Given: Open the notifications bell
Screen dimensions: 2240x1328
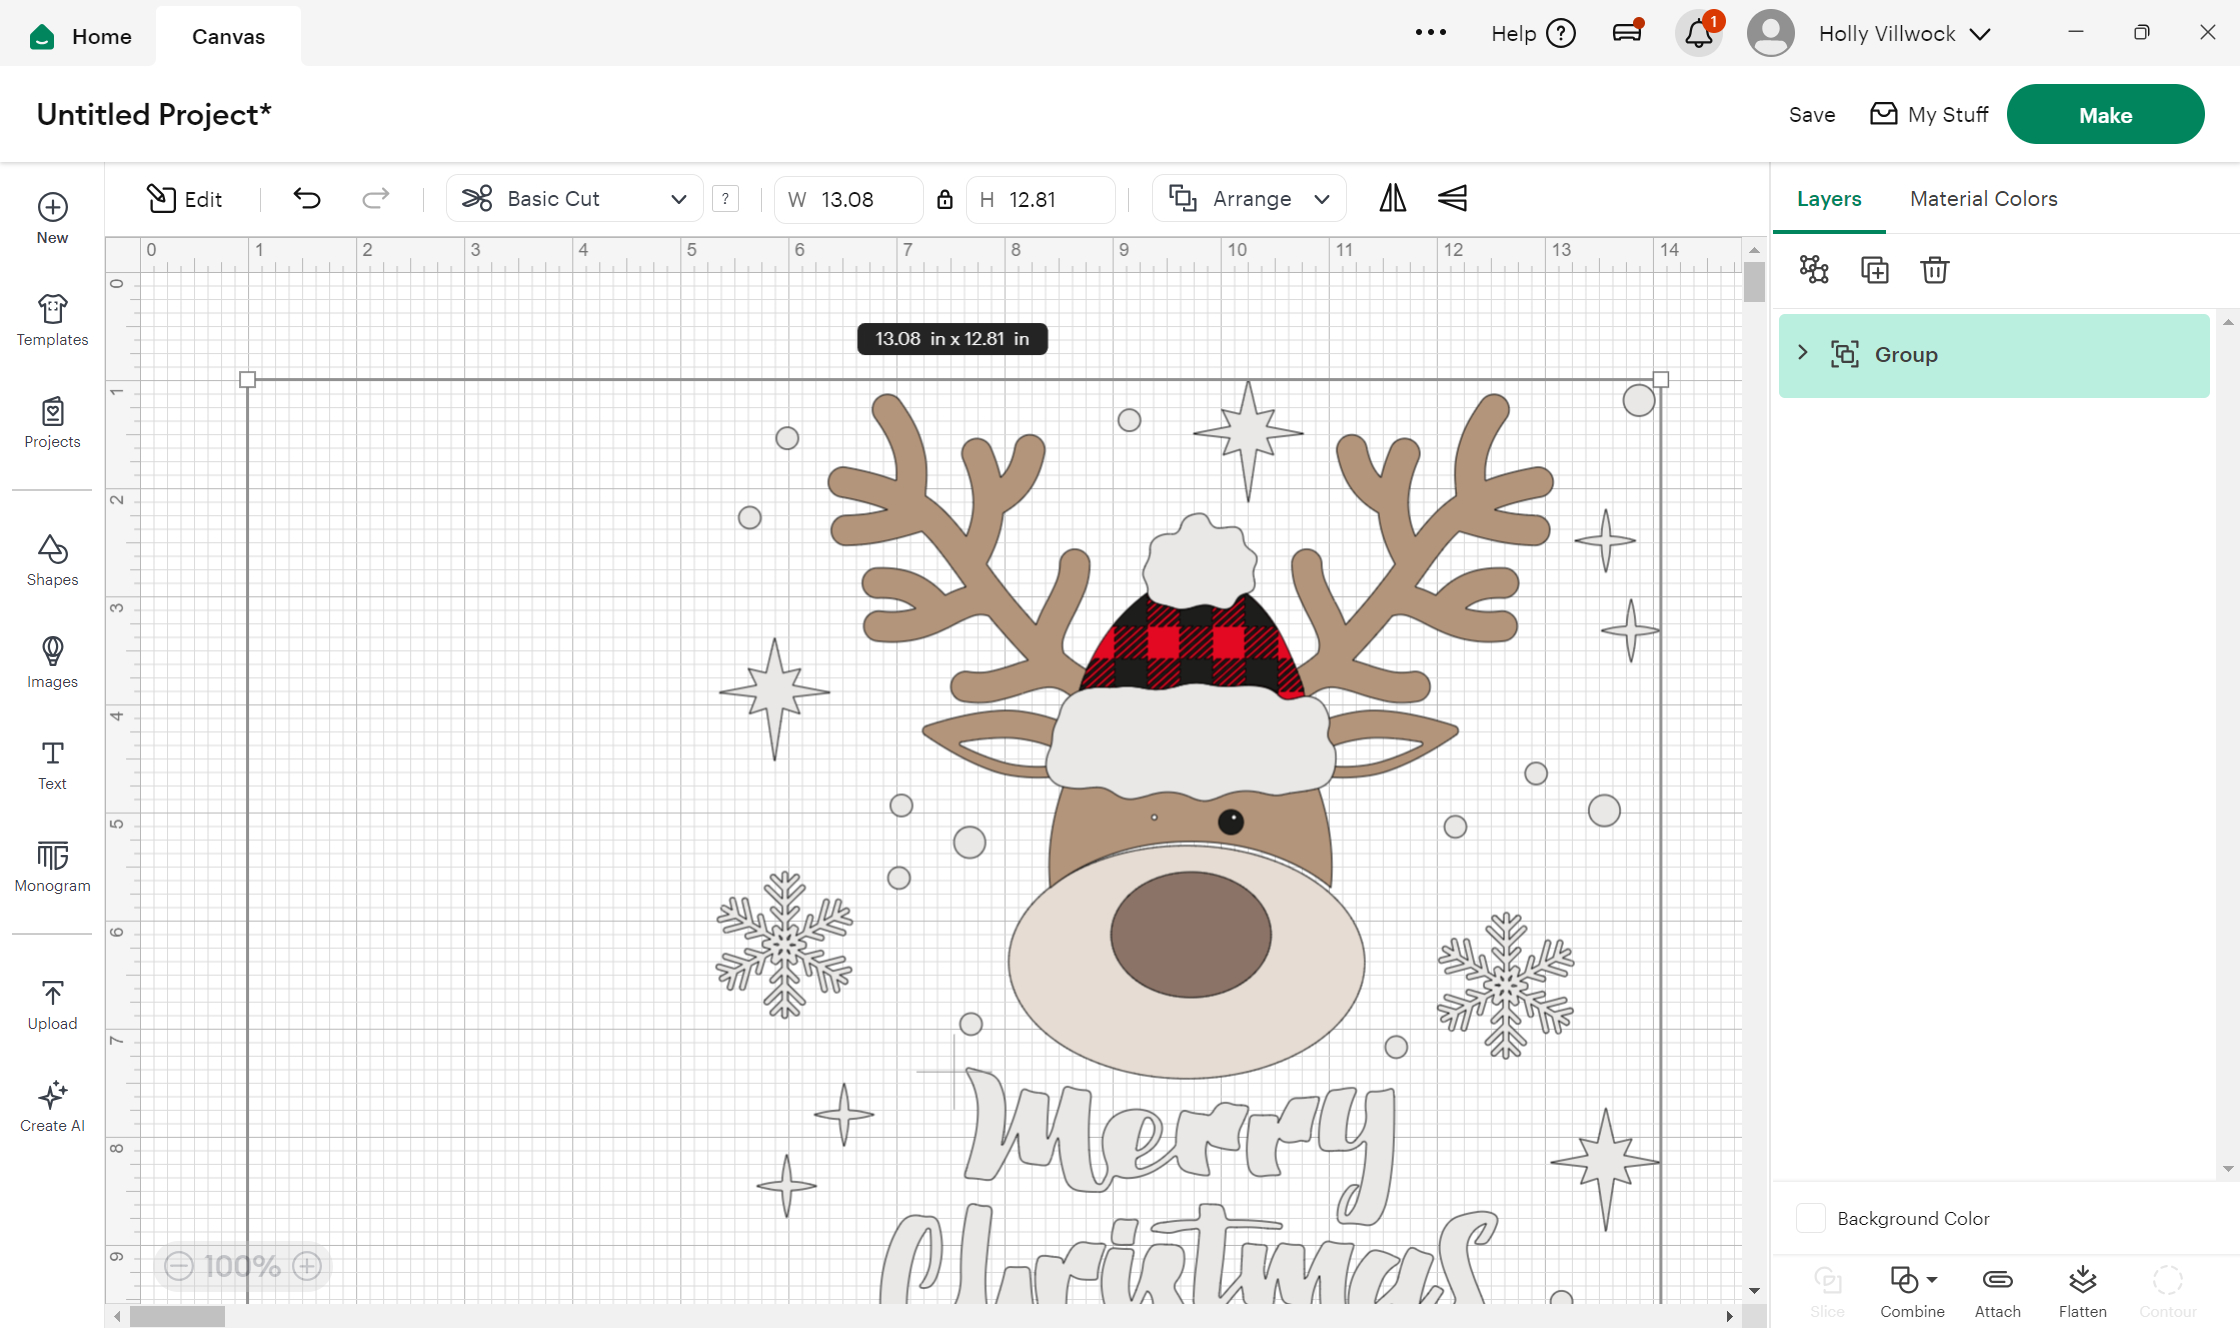Looking at the screenshot, I should coord(1698,34).
